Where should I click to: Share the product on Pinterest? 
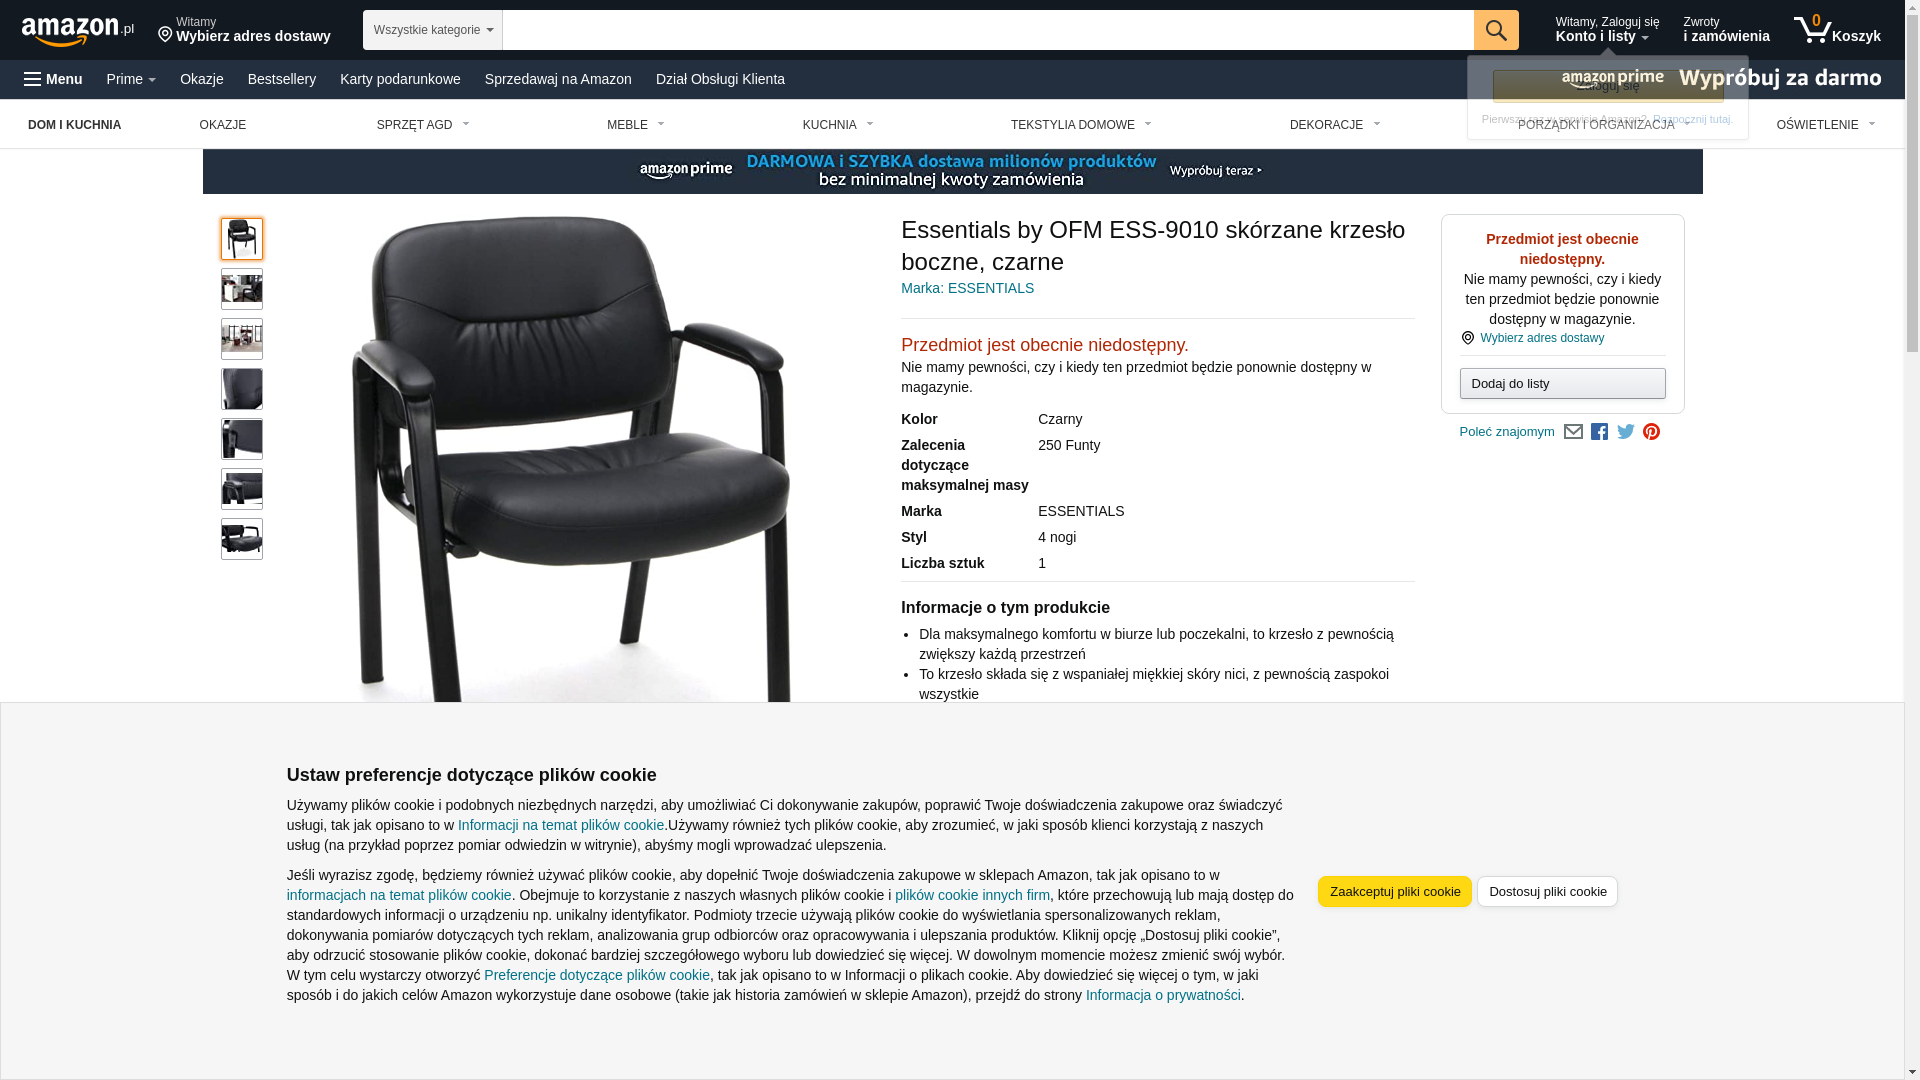(1652, 432)
